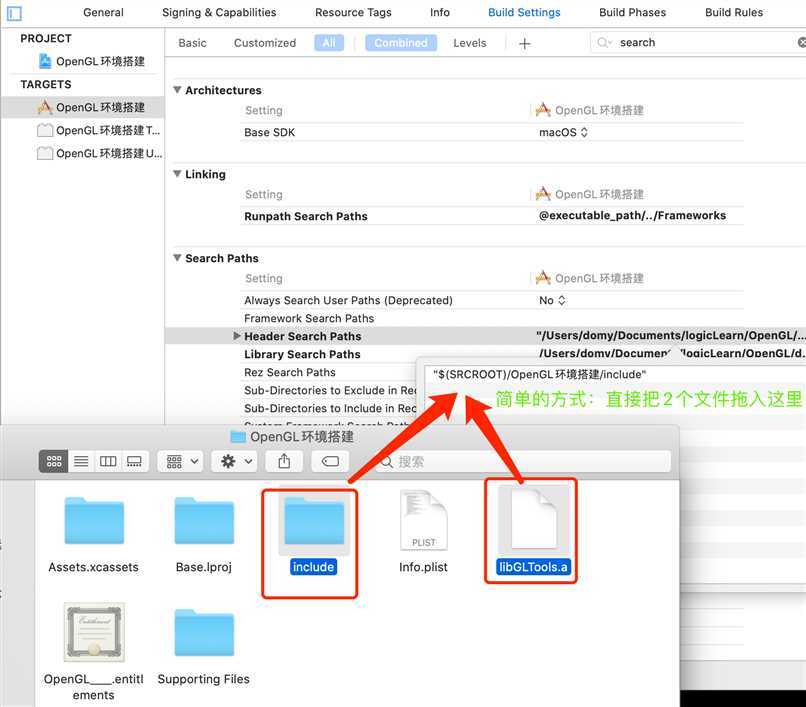Open Finder group-by arrangement dropdown
Image resolution: width=806 pixels, height=707 pixels.
tap(181, 461)
